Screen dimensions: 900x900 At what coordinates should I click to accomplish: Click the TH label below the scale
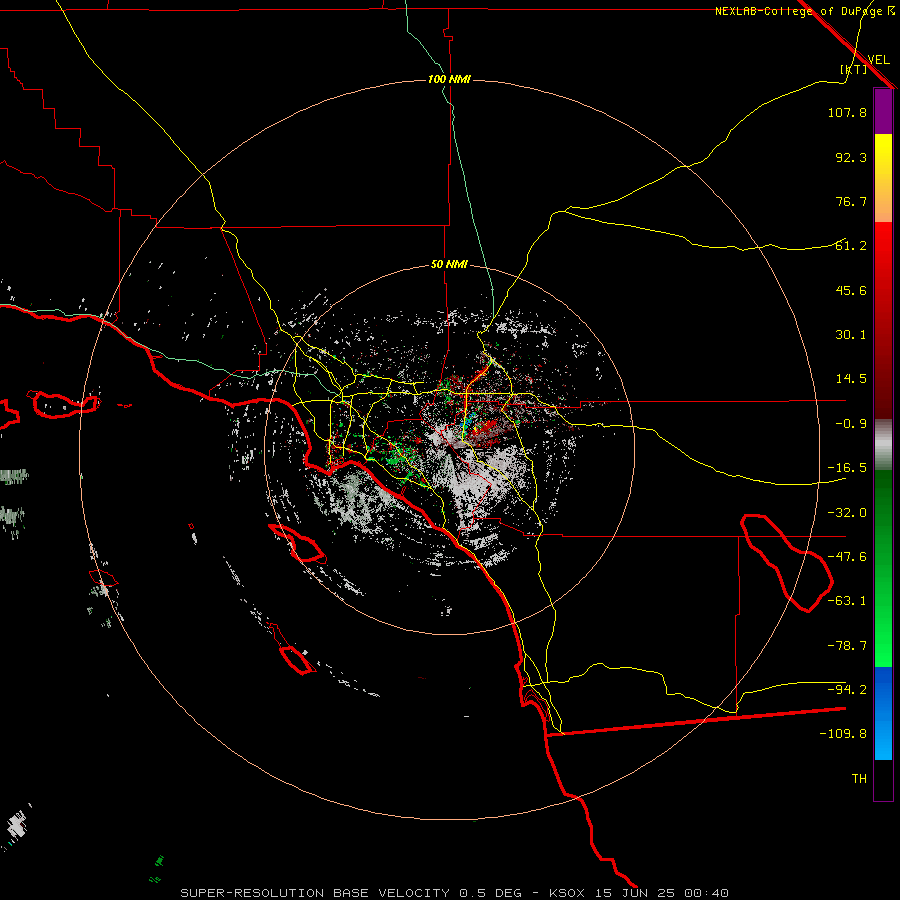tap(859, 779)
